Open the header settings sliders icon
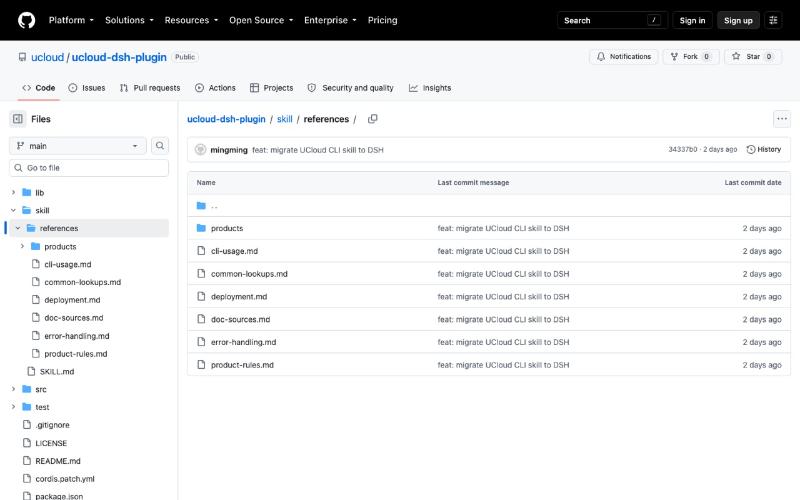800x500 pixels. [773, 20]
